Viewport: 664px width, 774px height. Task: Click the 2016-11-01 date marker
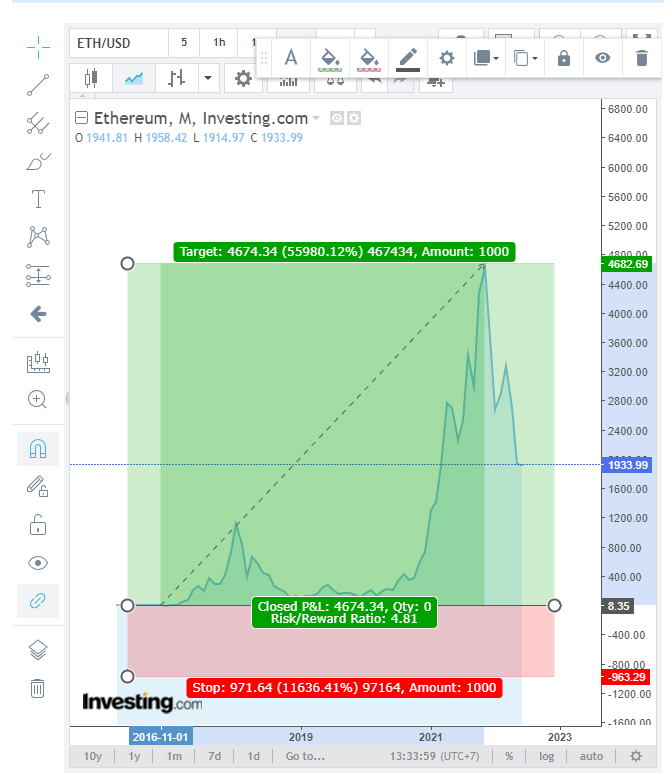[x=160, y=737]
